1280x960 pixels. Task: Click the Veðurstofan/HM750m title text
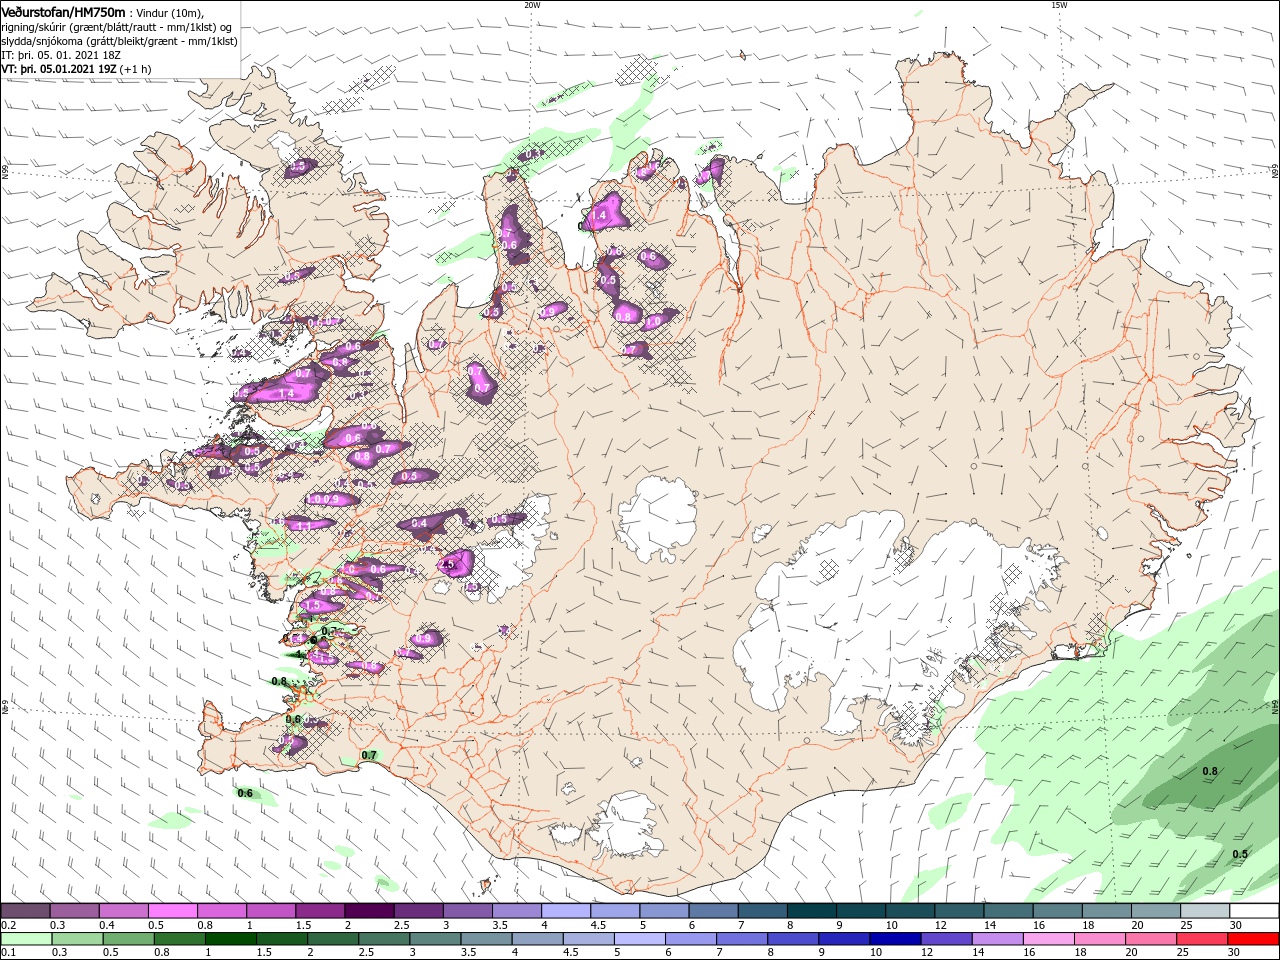click(64, 11)
